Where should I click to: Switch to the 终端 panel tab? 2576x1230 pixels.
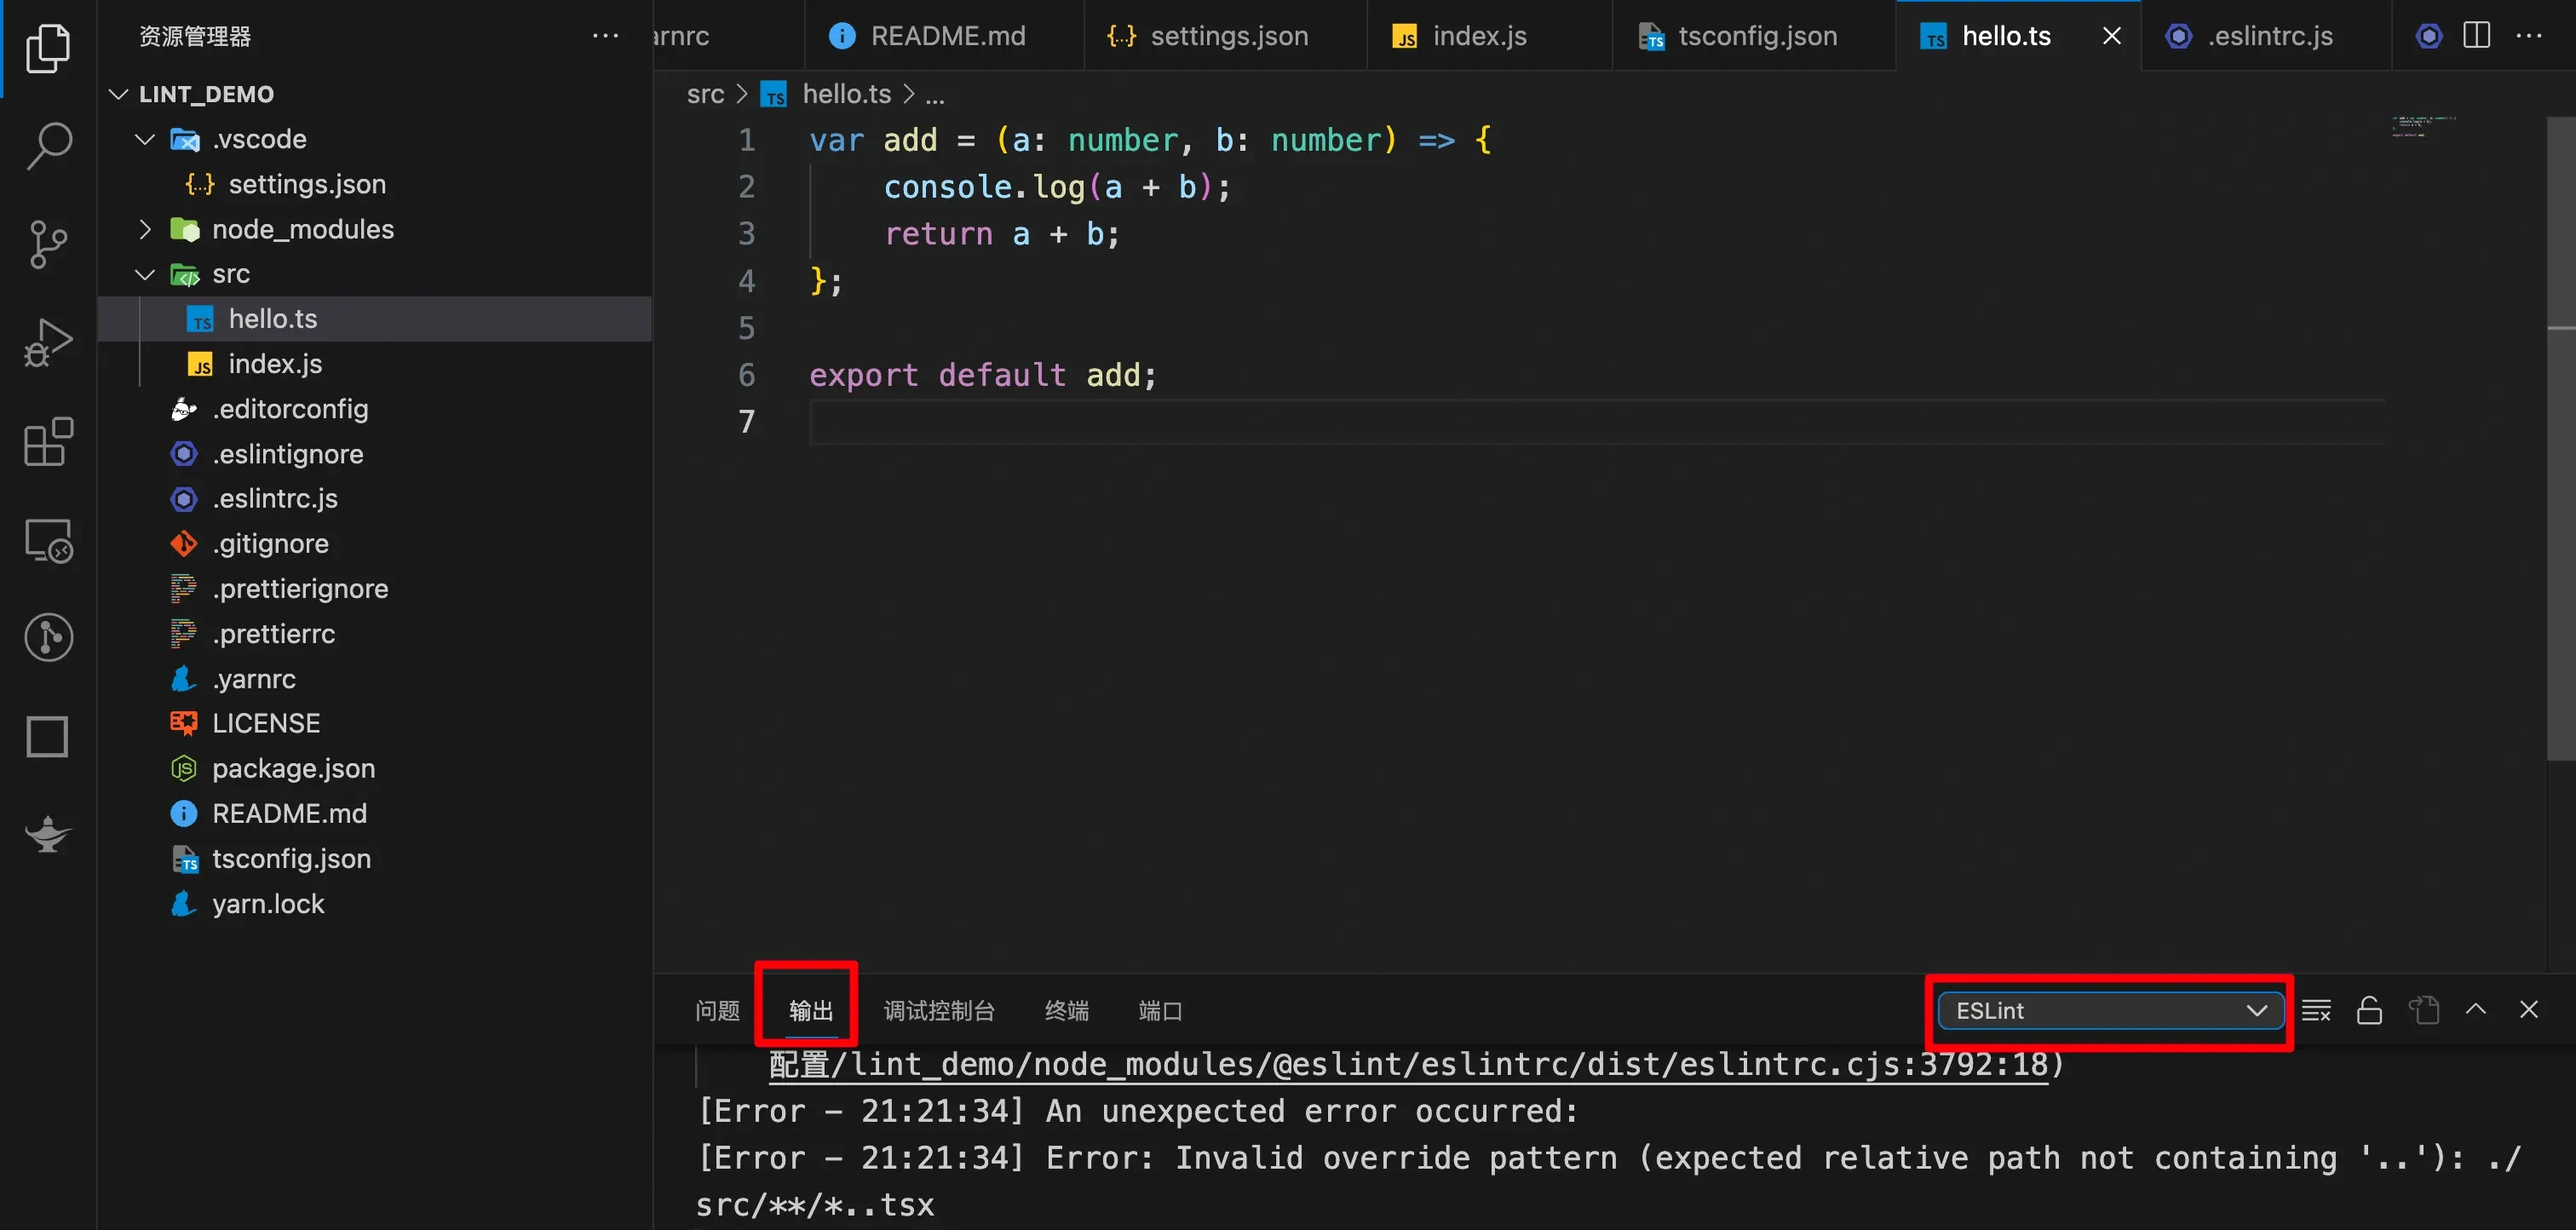(x=1066, y=1011)
